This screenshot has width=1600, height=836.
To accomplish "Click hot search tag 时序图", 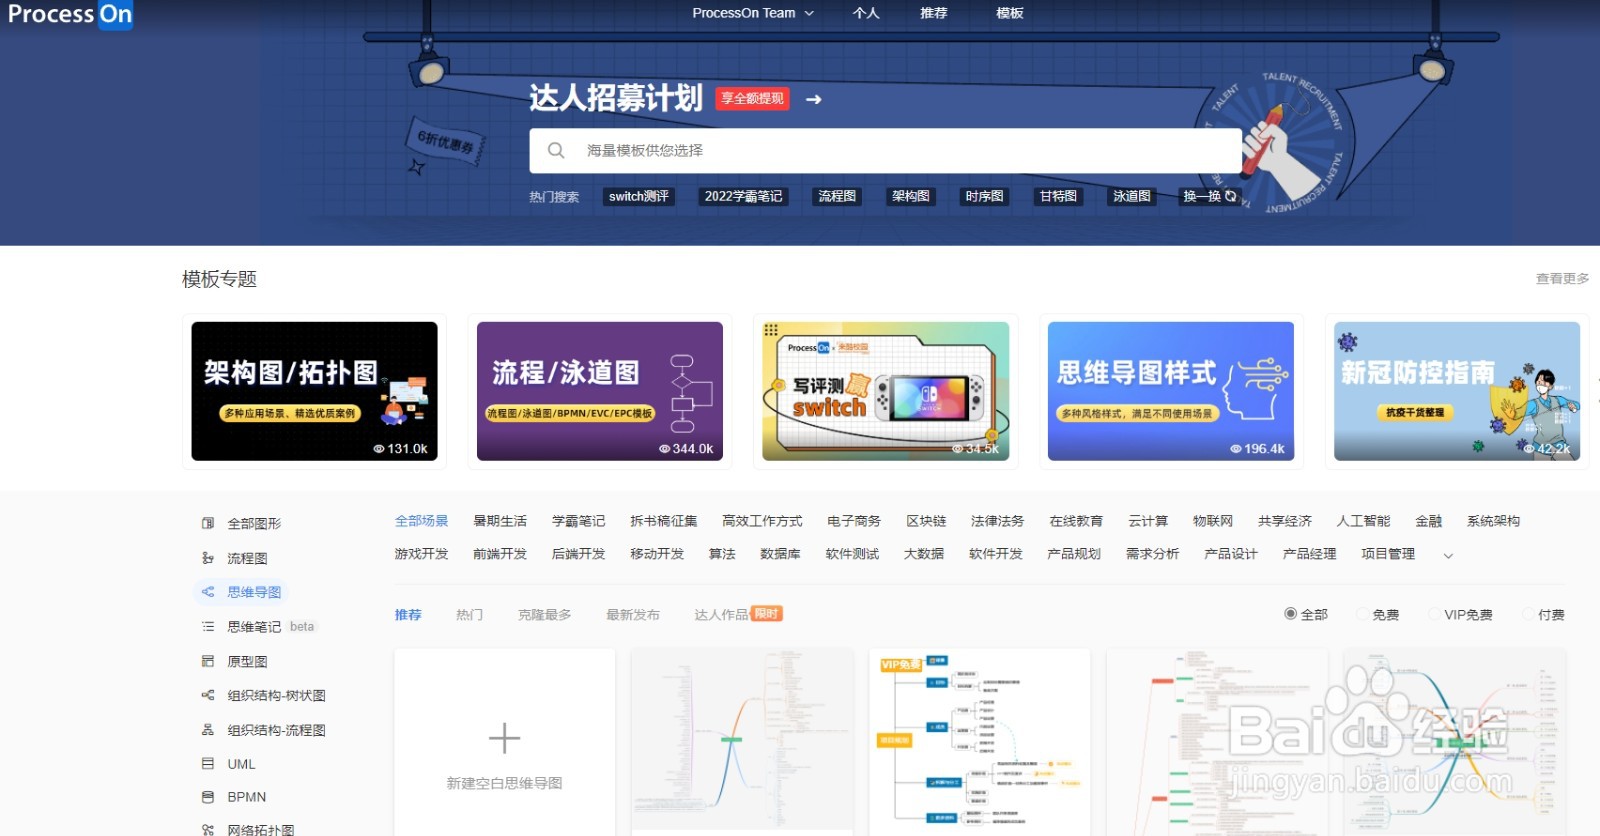I will 984,196.
